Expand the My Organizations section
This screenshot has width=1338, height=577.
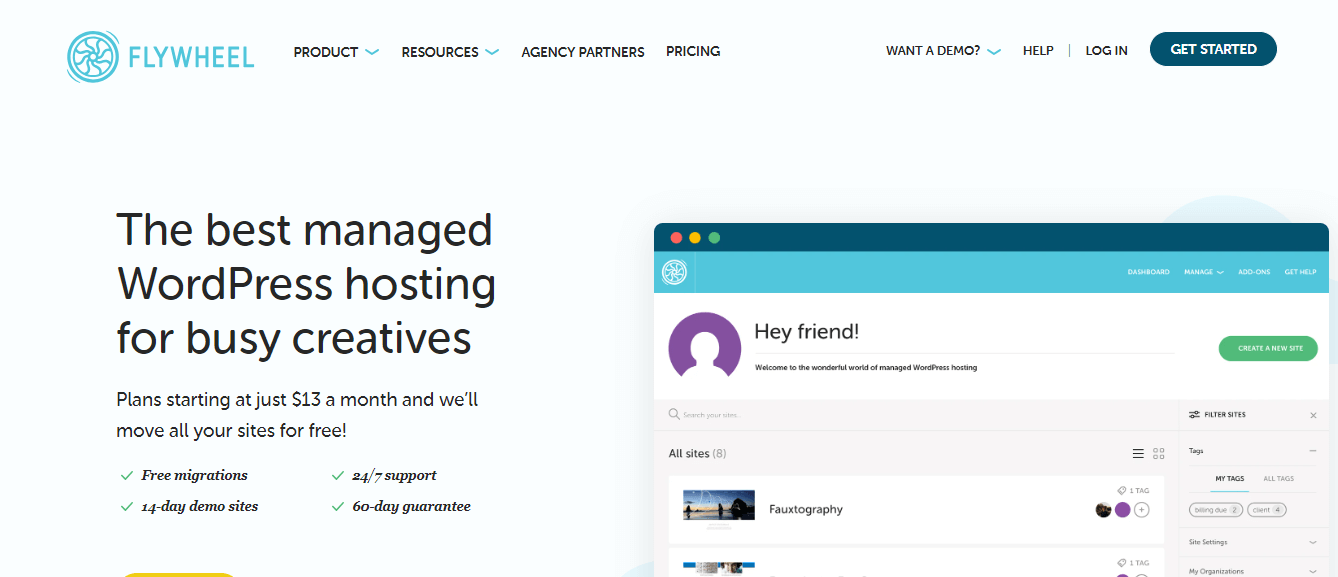click(x=1253, y=571)
